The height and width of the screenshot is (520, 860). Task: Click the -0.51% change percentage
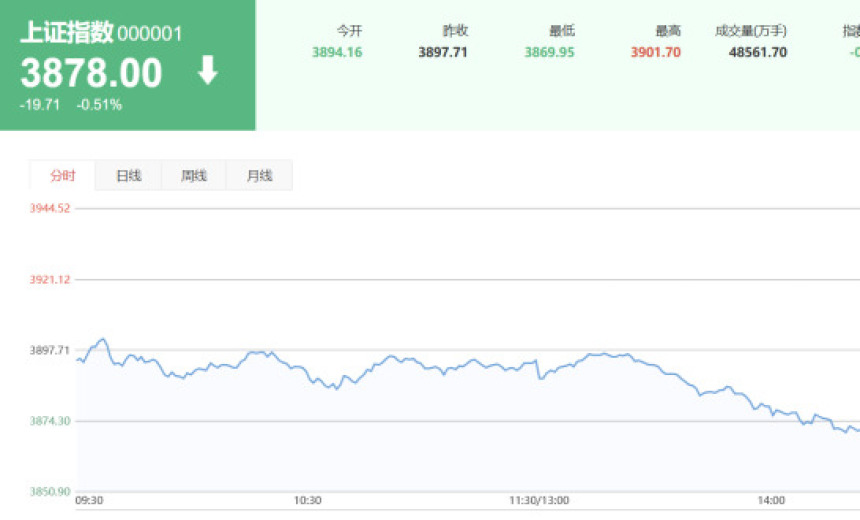(x=99, y=104)
